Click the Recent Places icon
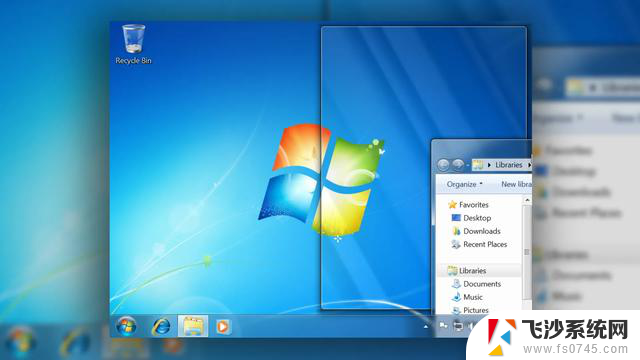Viewport: 640px width, 360px height. 456,244
